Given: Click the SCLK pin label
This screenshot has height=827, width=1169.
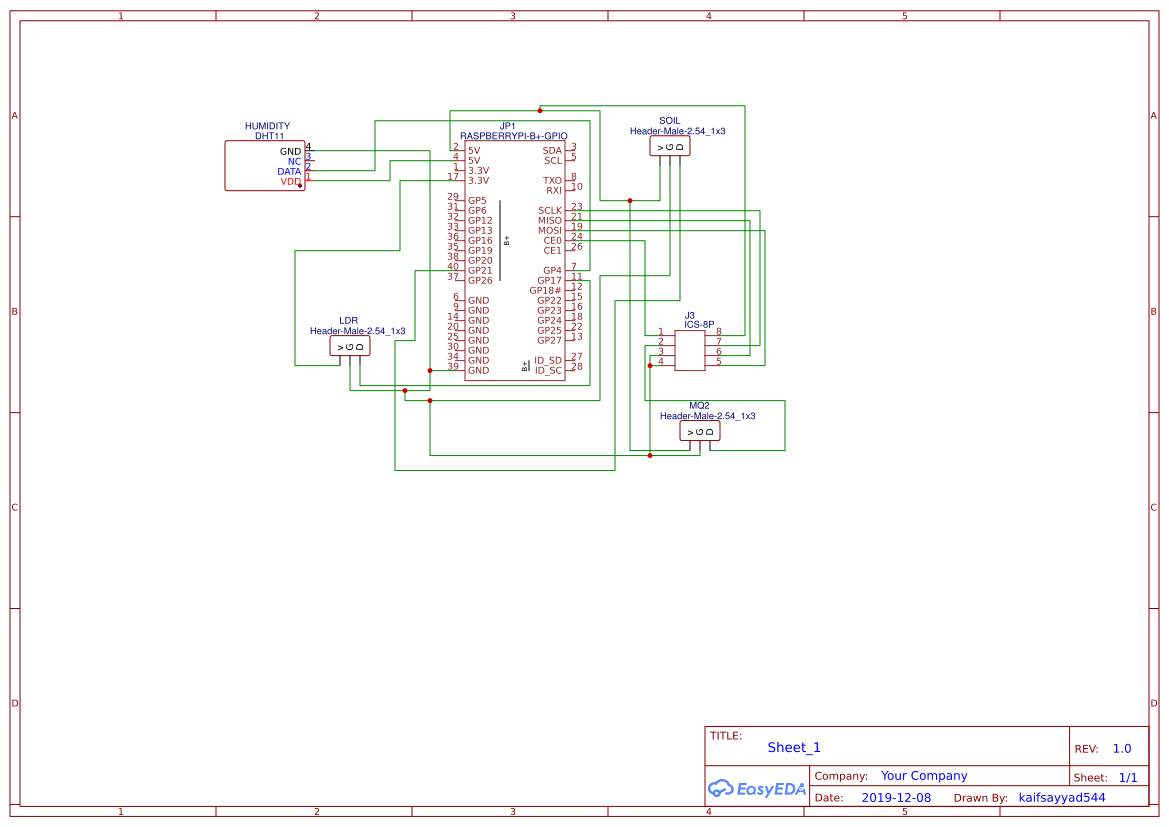Looking at the screenshot, I should [x=549, y=210].
